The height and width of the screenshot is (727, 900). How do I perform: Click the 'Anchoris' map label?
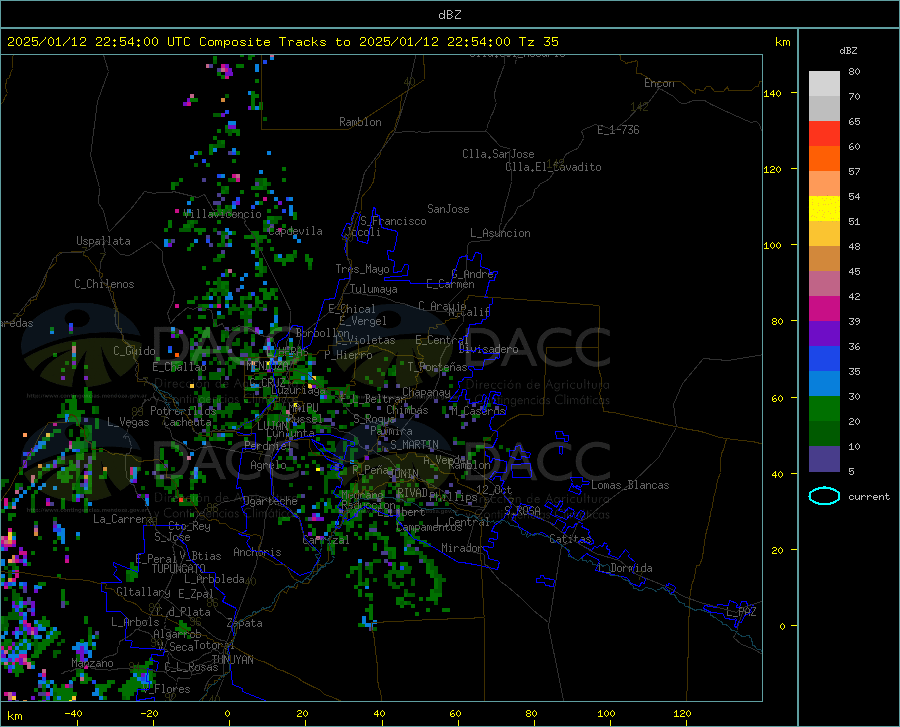257,552
